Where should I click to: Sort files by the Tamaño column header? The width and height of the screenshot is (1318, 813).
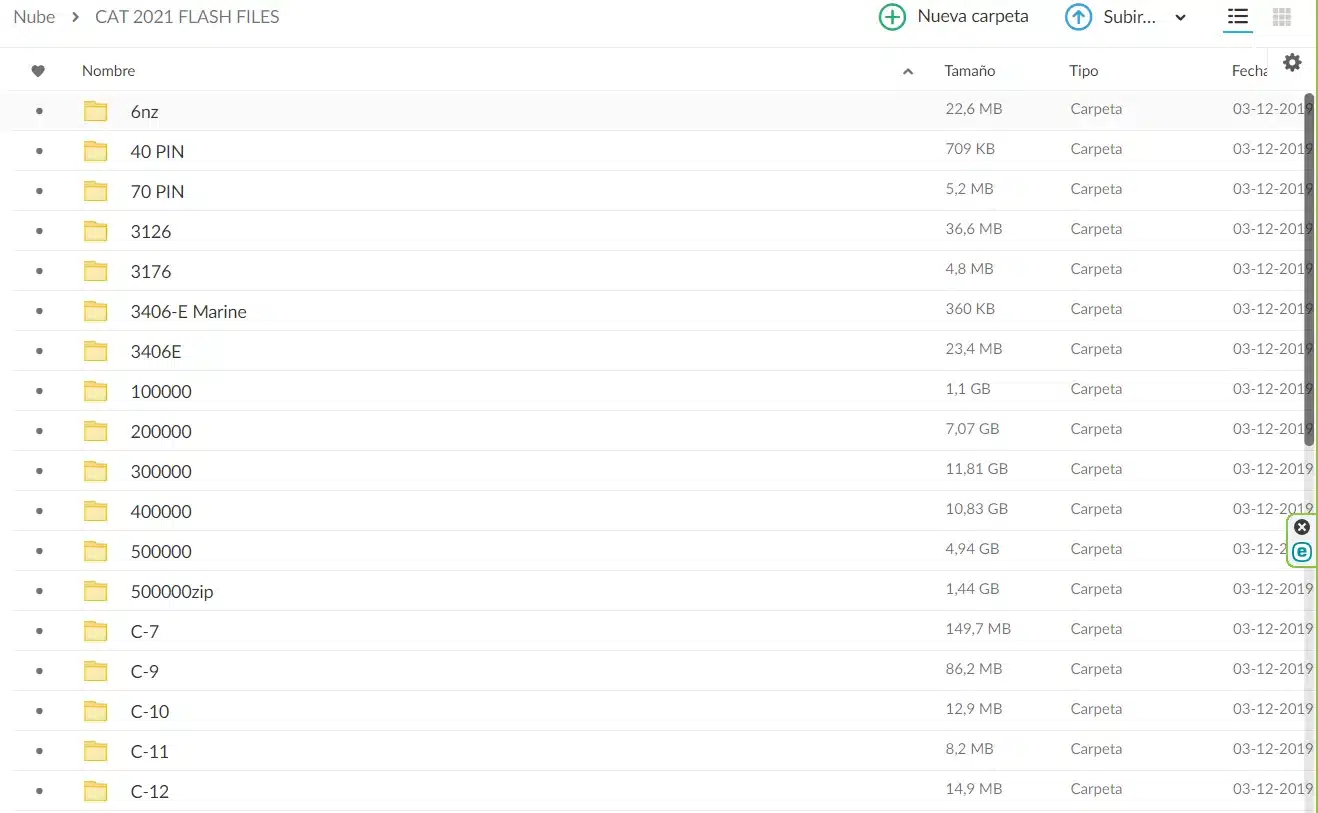pyautogui.click(x=969, y=70)
